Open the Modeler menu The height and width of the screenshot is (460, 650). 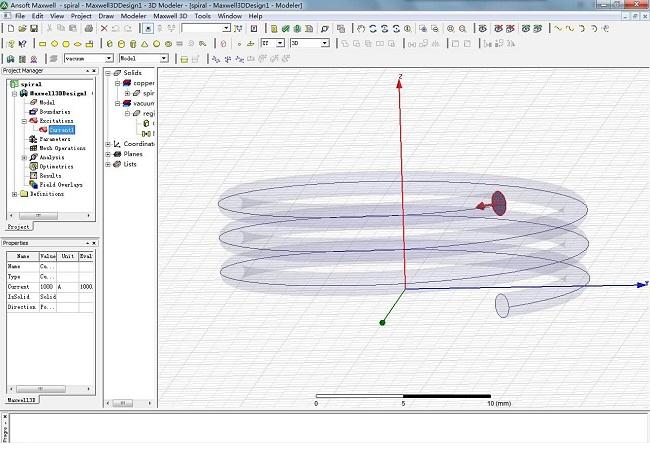(x=133, y=16)
